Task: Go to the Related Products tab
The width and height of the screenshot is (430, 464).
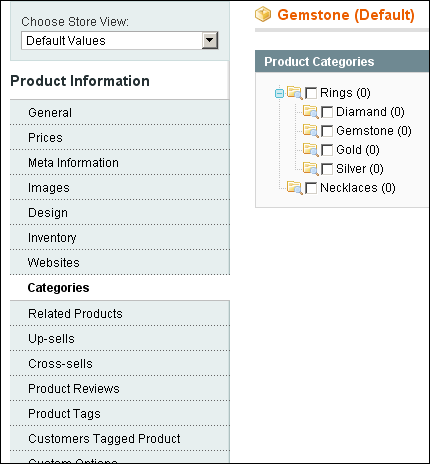Action: (120, 313)
